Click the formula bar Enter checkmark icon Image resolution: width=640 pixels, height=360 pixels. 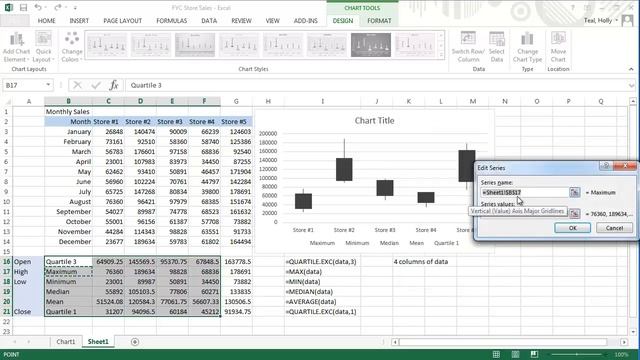pyautogui.click(x=96, y=85)
